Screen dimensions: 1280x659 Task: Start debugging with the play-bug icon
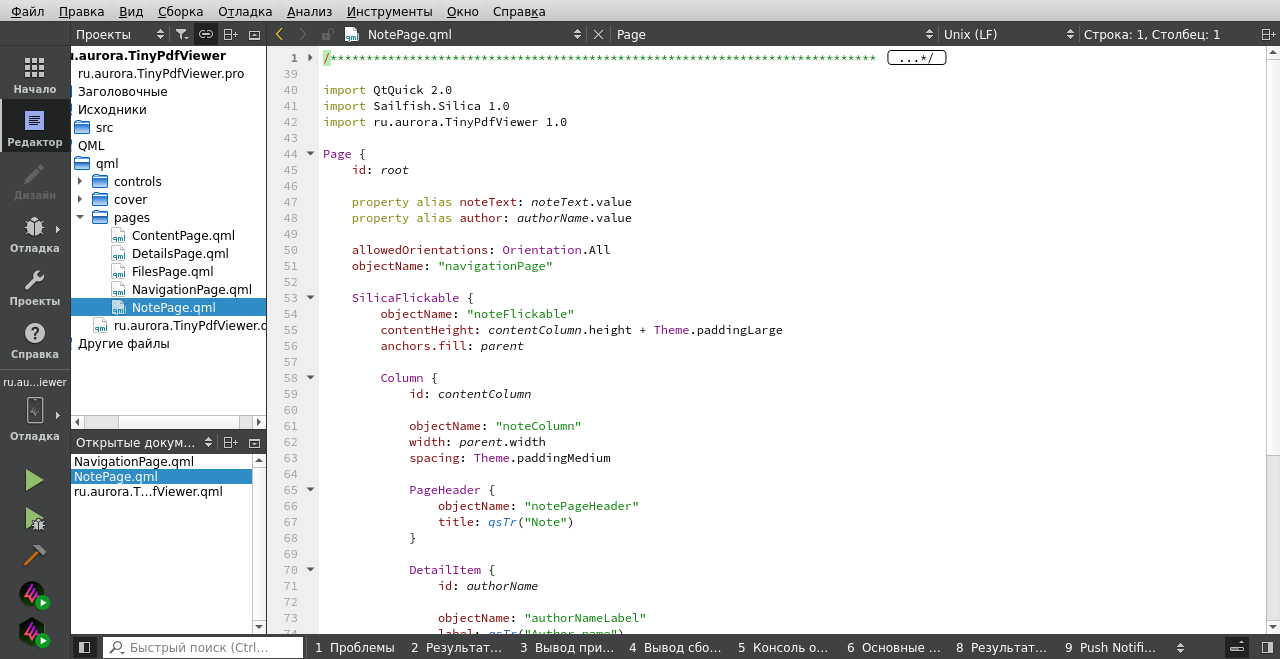coord(35,518)
